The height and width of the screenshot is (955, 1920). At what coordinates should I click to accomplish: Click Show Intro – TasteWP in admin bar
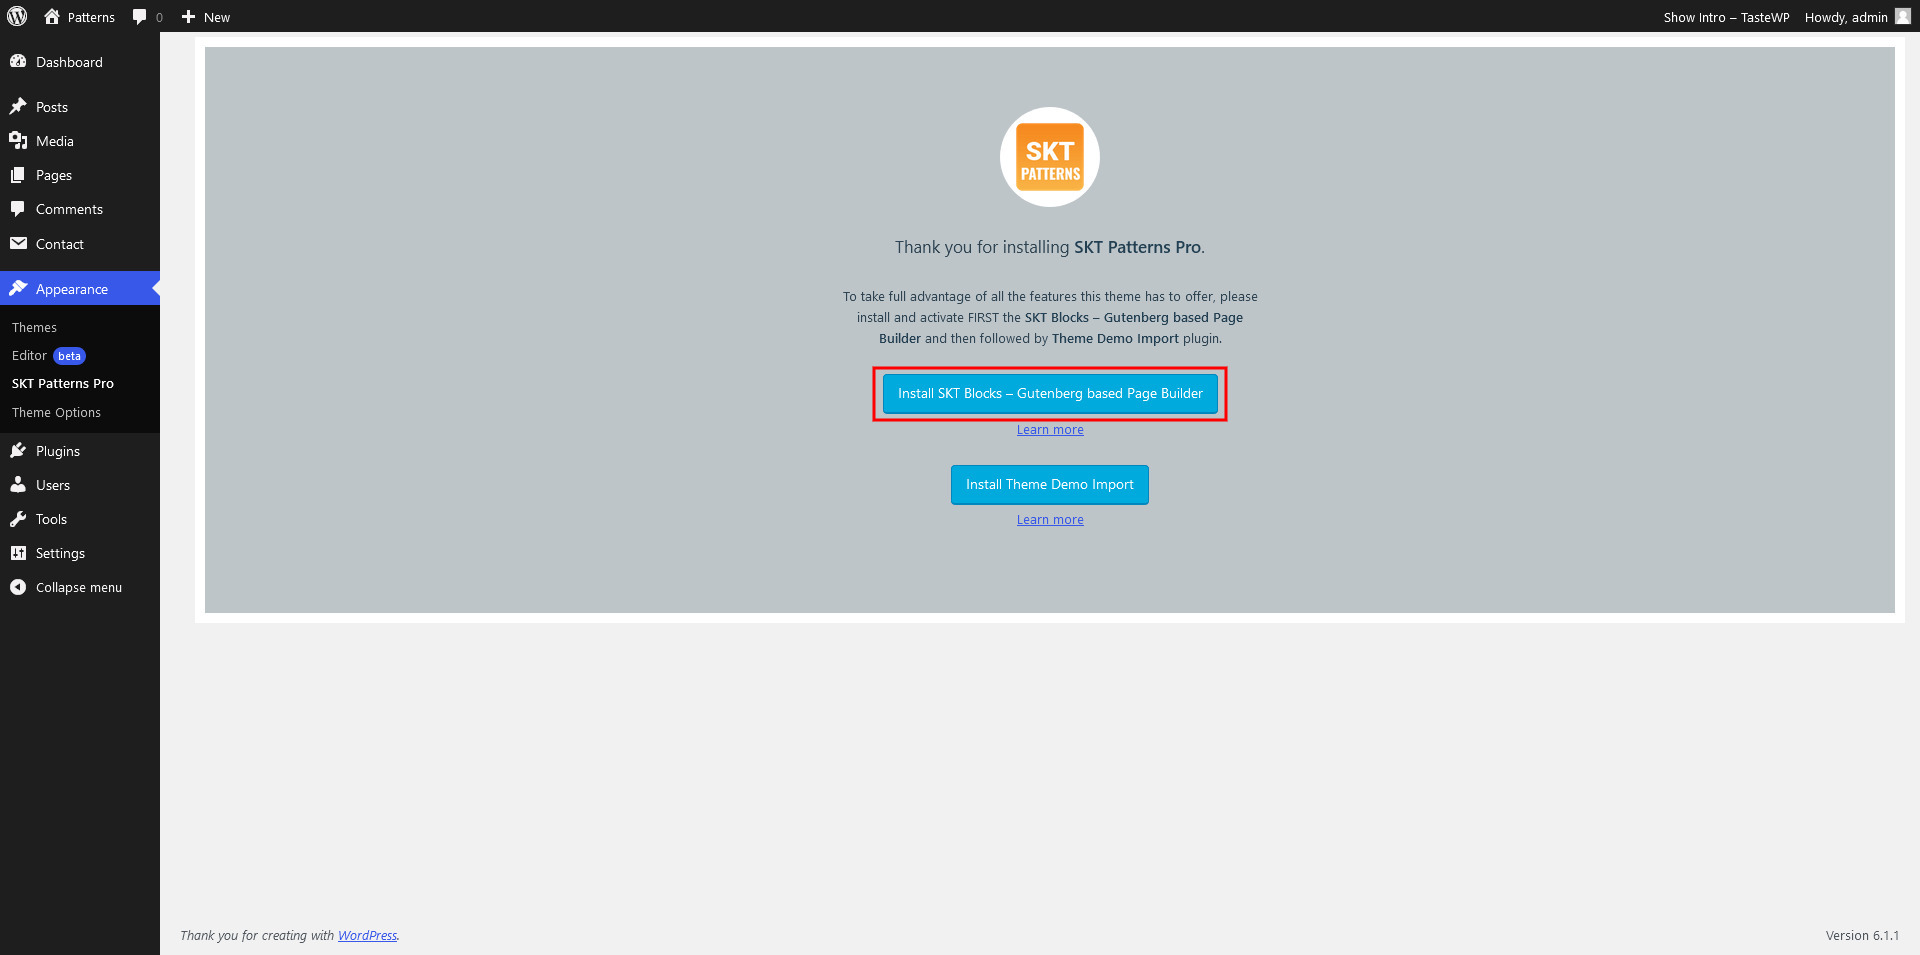click(x=1726, y=17)
